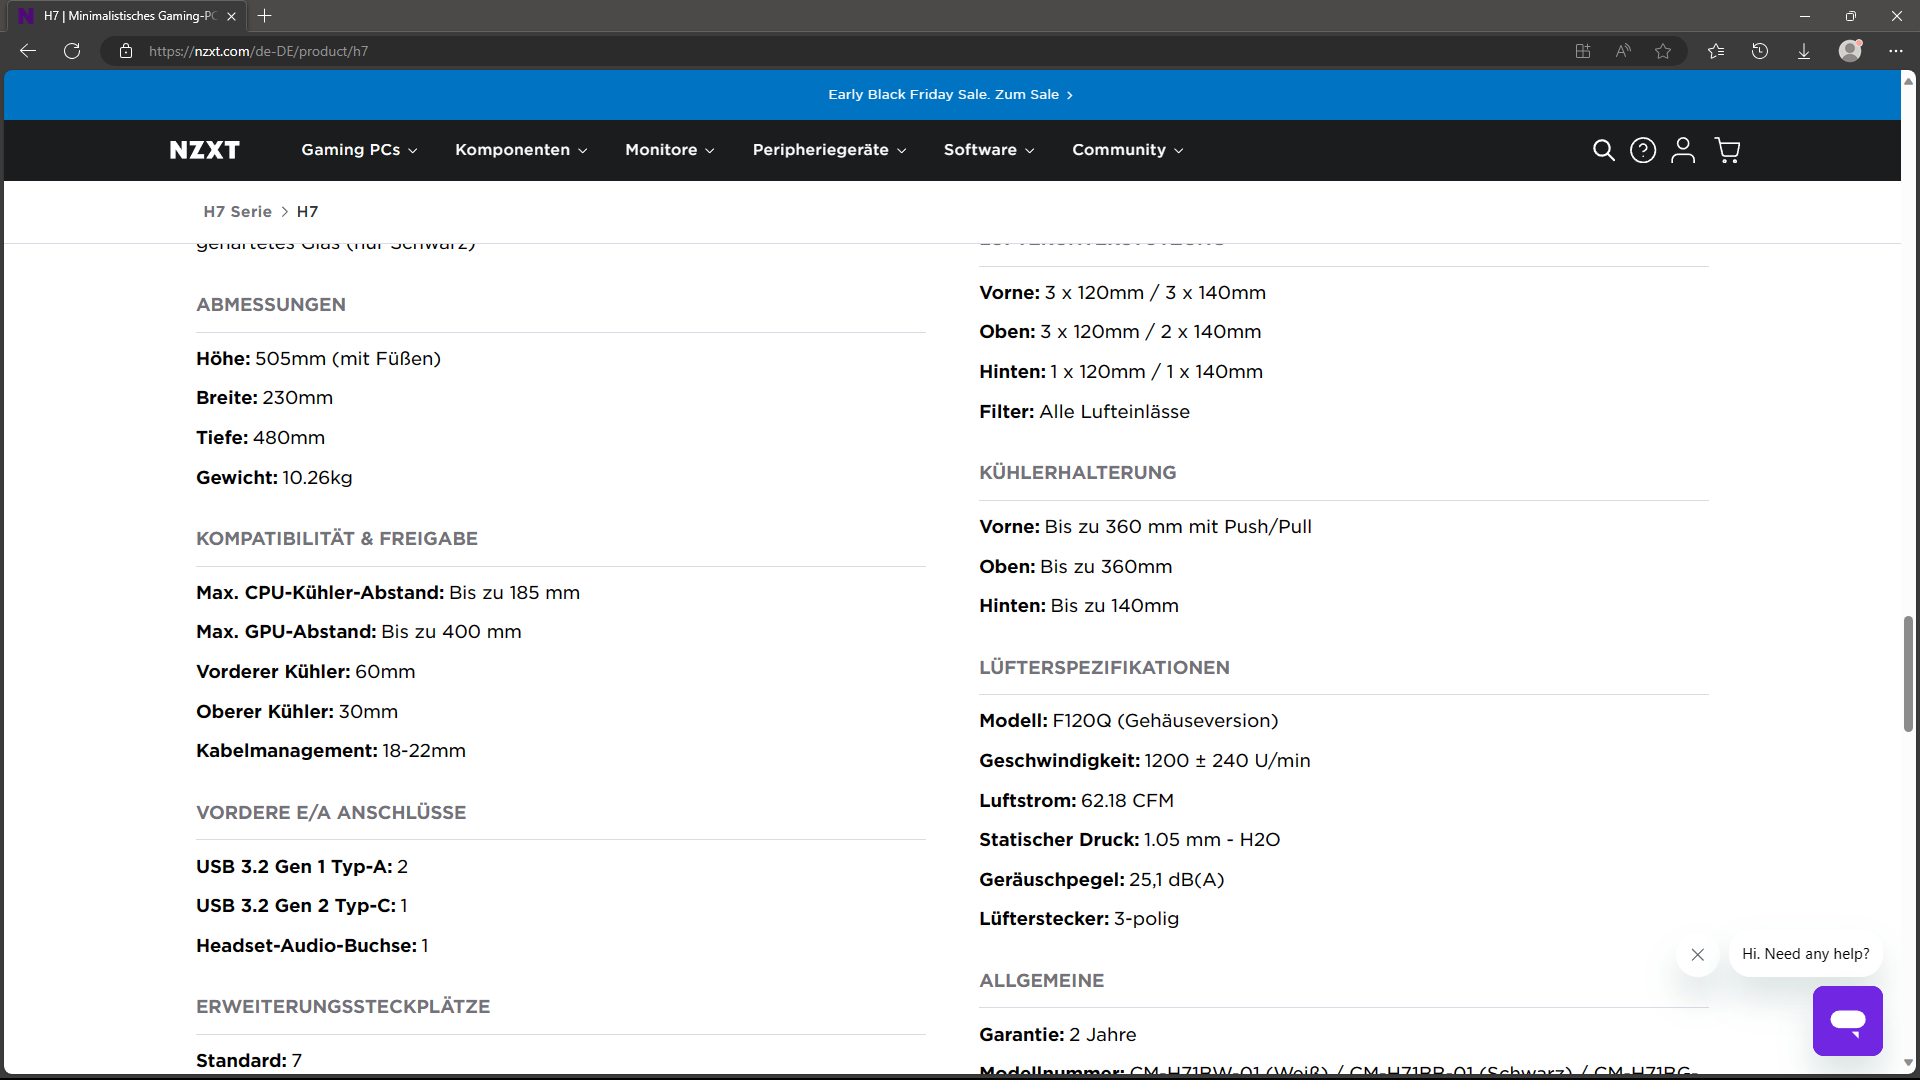
Task: Click the Early Black Friday Sale banner link
Action: [951, 95]
